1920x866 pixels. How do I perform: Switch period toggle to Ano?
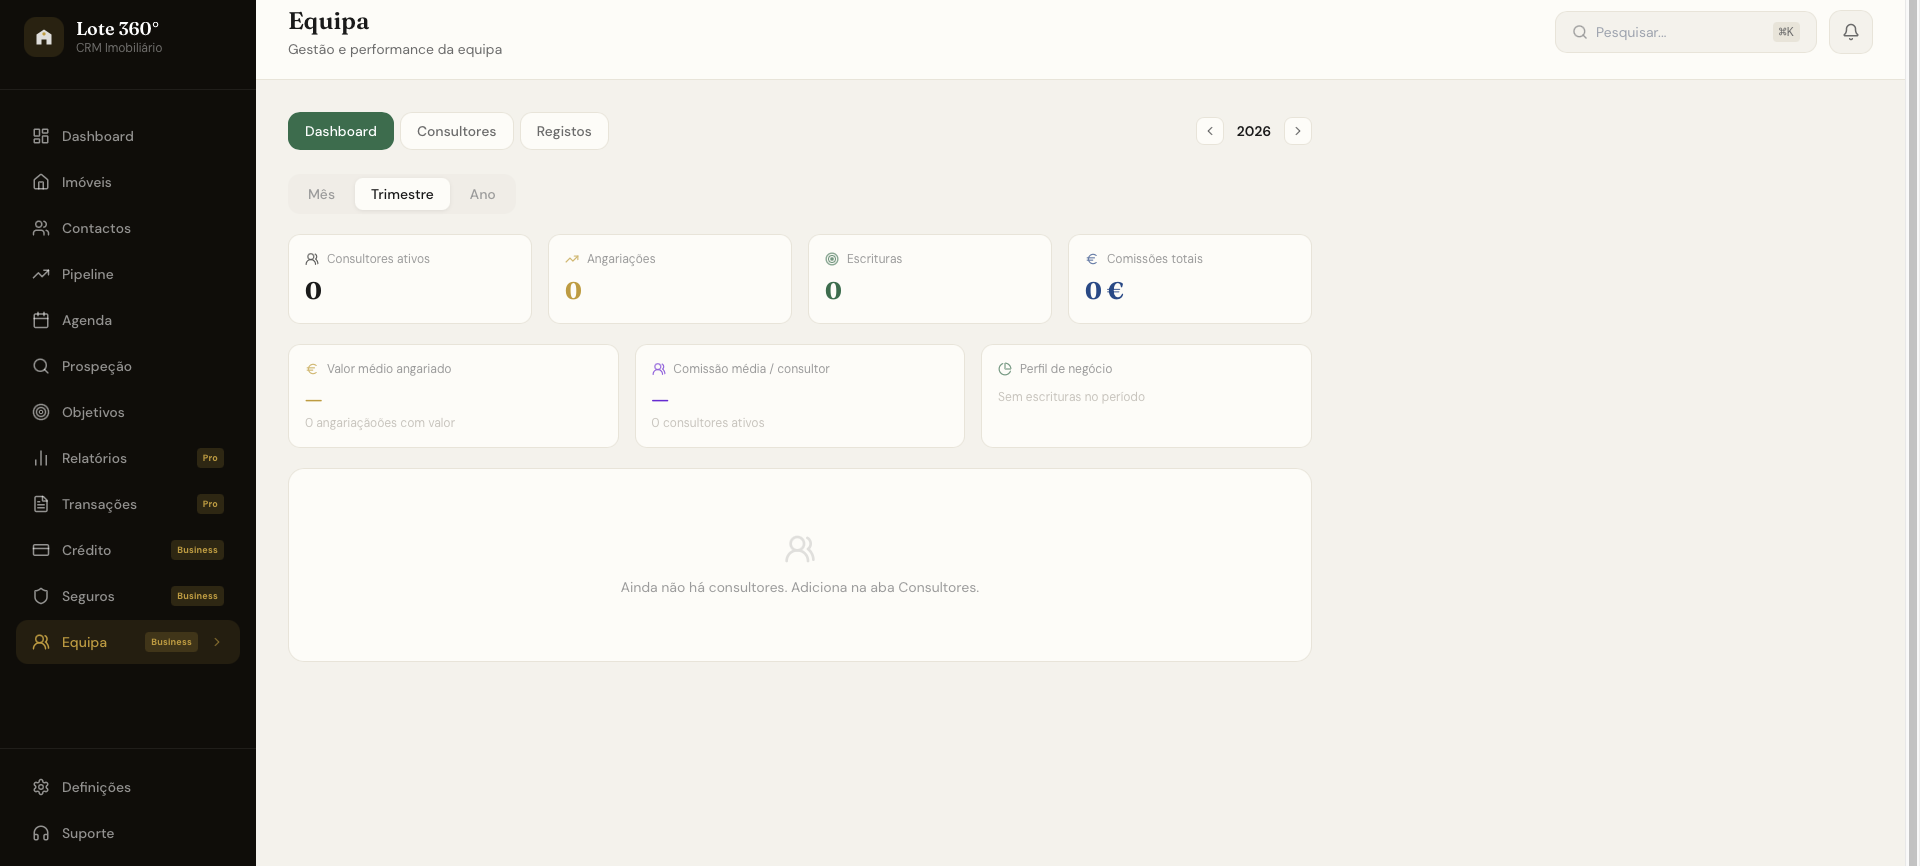[482, 194]
